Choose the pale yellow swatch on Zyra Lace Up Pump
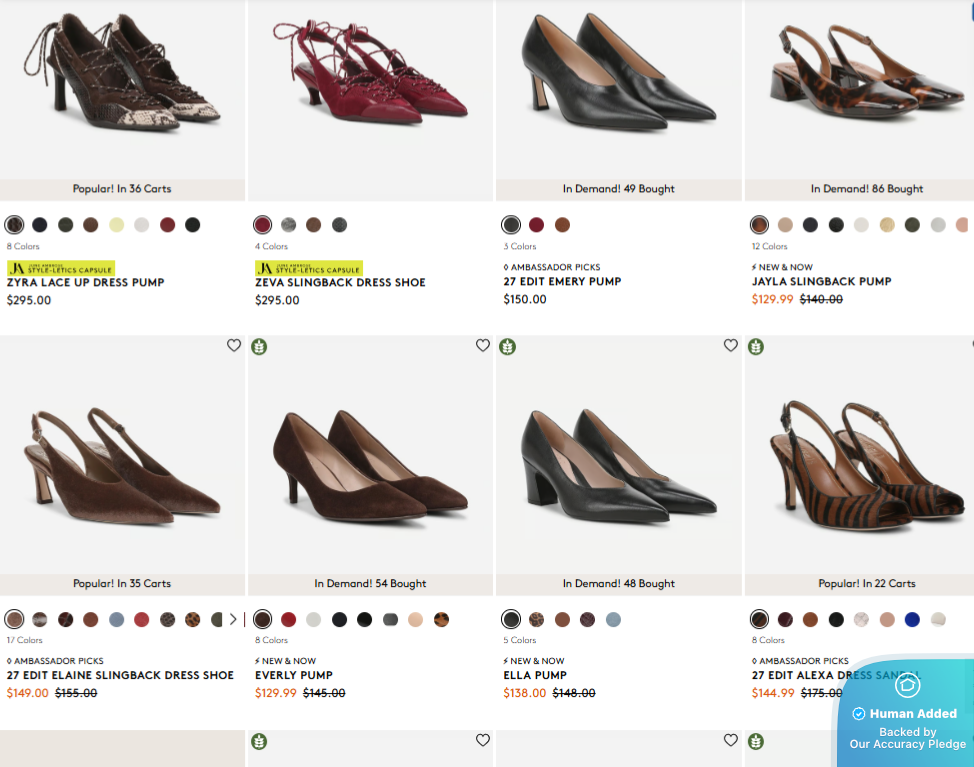Image resolution: width=974 pixels, height=767 pixels. [x=117, y=225]
